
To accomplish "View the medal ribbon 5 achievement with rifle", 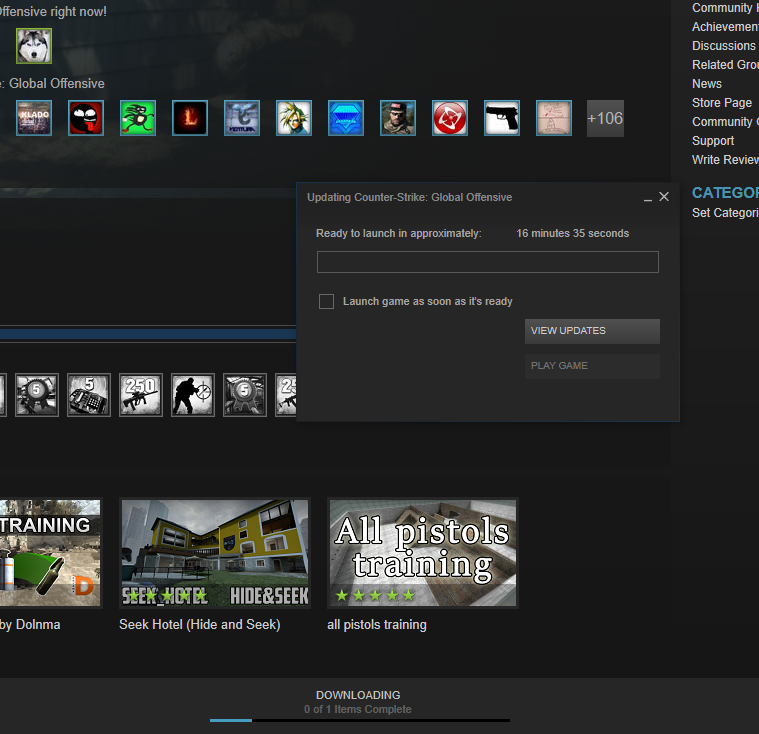I will 37,395.
